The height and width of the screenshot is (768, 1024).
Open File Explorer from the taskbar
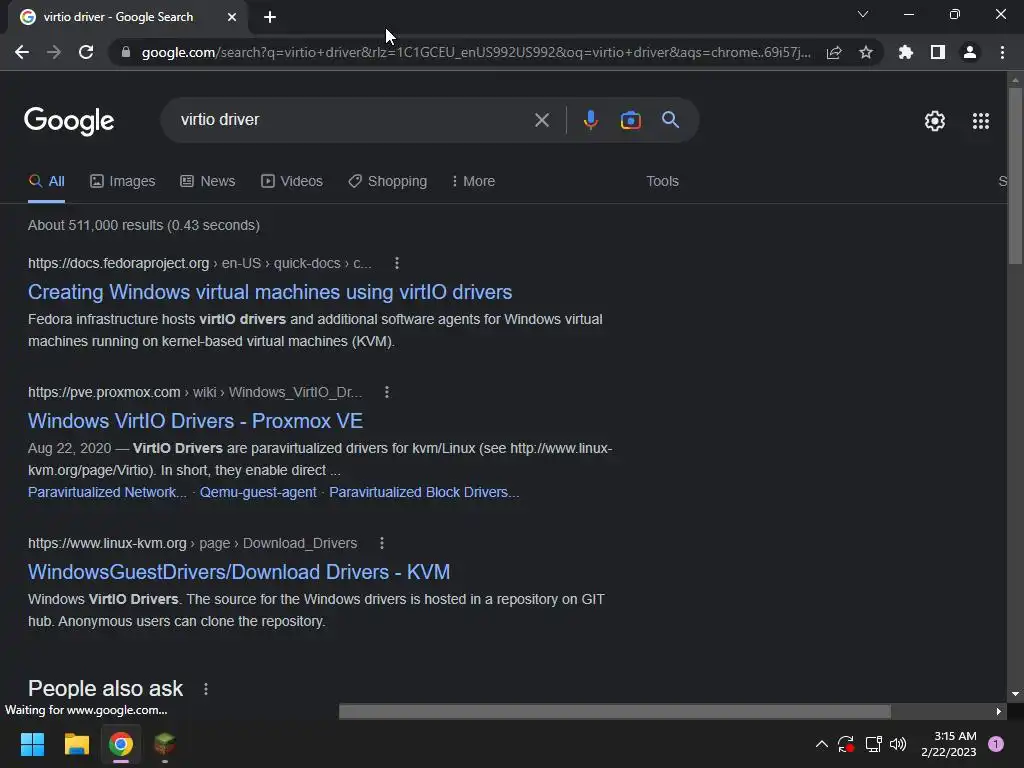tap(76, 744)
